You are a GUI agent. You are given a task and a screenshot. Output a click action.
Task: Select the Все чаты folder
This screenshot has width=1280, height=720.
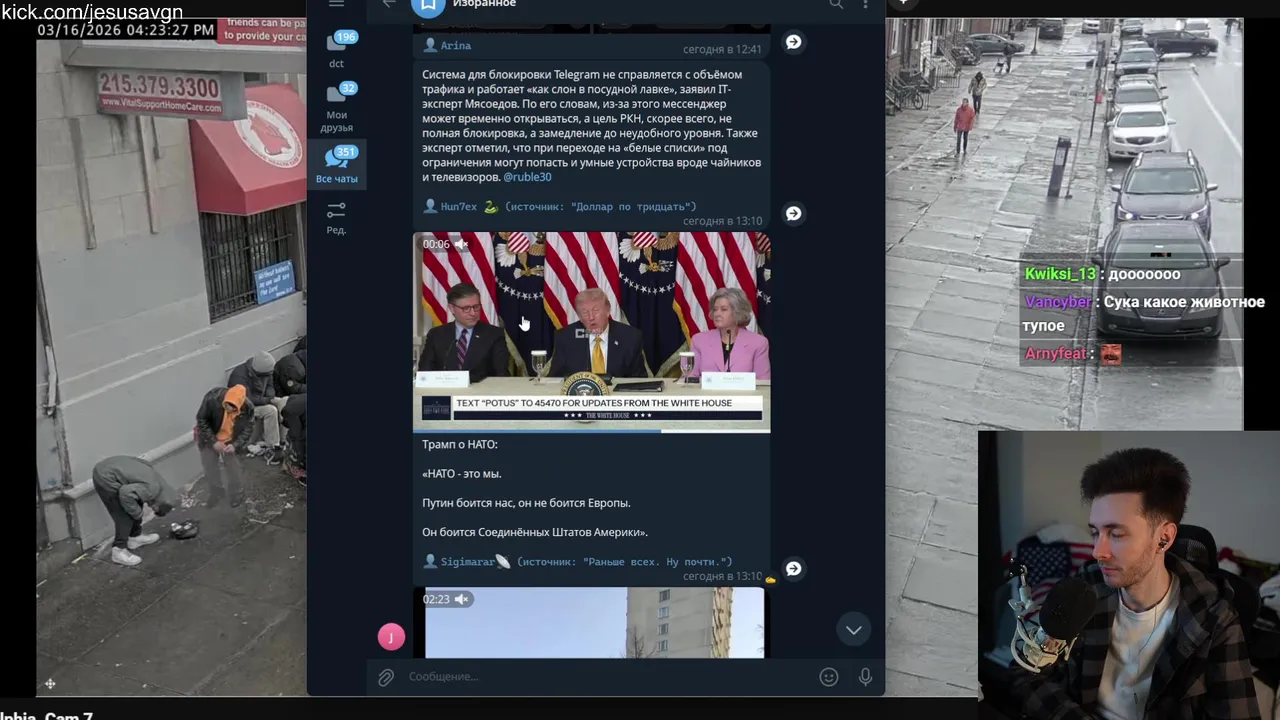coord(337,165)
